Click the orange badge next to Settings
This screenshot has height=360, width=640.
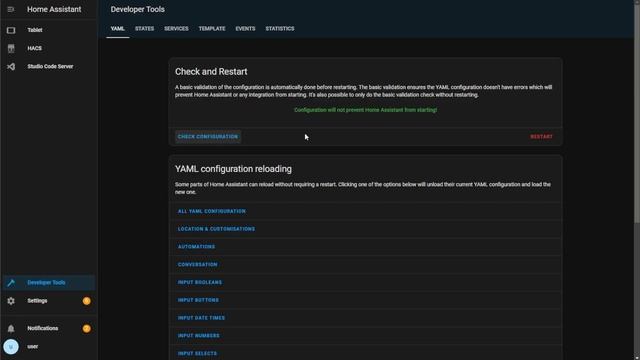87,301
